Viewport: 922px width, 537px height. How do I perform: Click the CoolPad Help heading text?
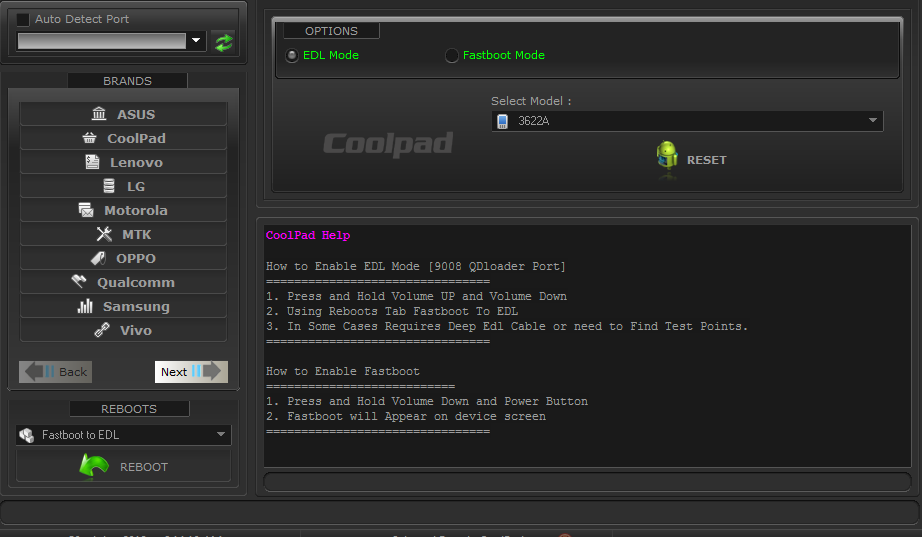point(308,235)
